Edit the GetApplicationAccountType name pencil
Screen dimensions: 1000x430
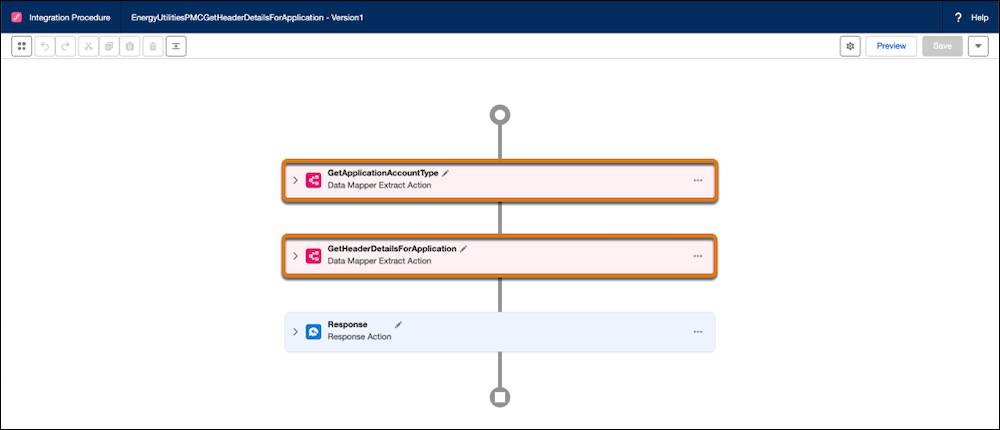445,173
